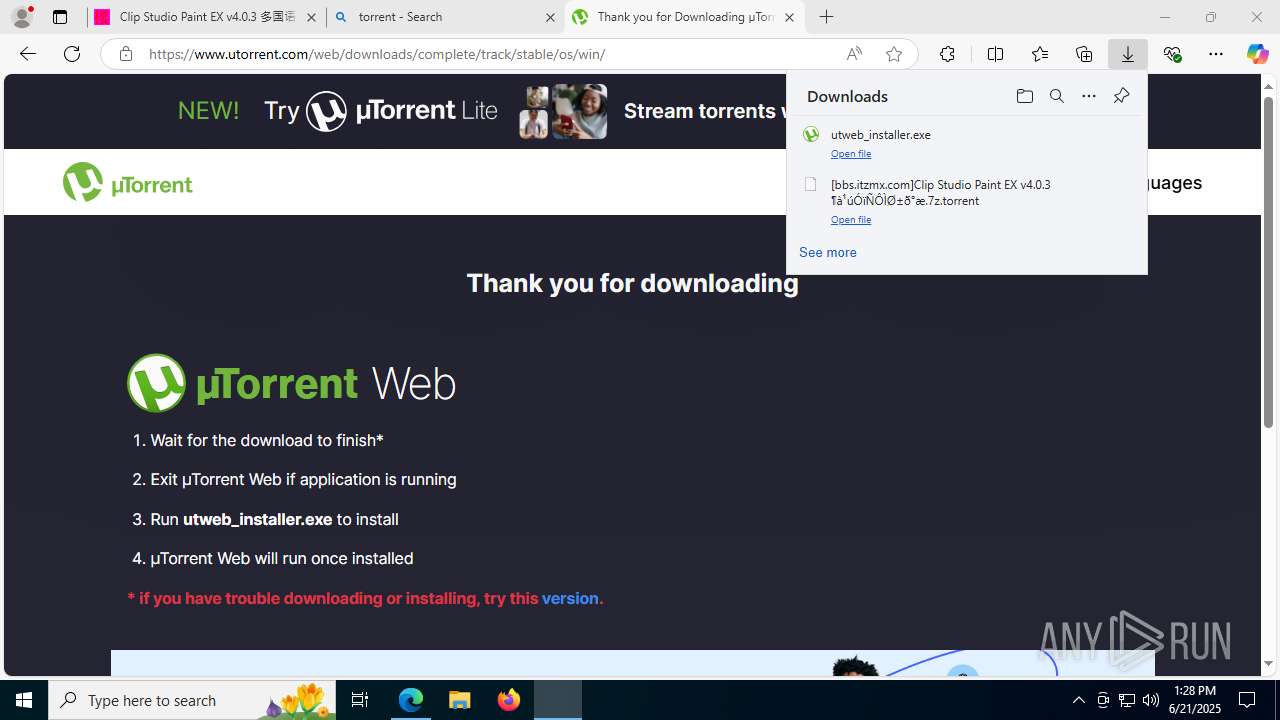
Task: Open downloads folder from Downloads panel
Action: pos(1024,96)
